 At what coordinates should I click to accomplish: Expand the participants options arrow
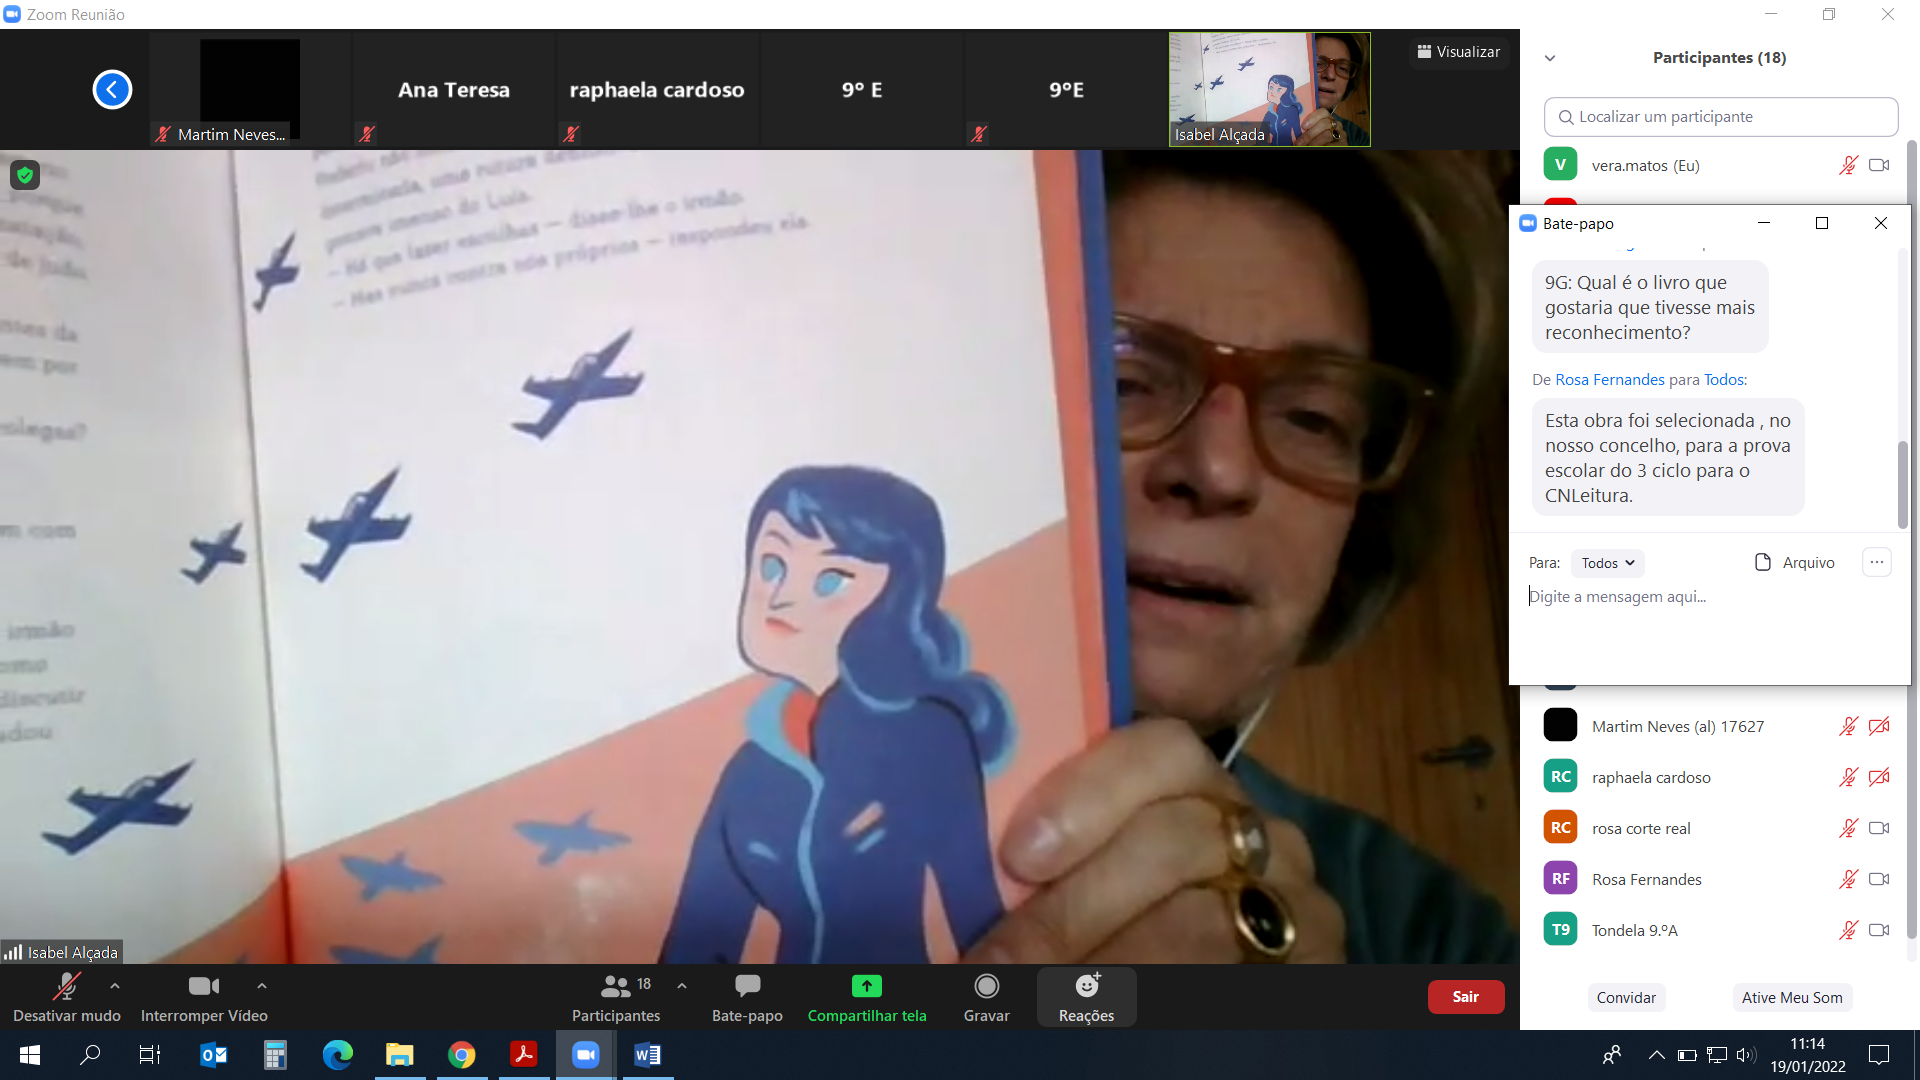click(682, 986)
